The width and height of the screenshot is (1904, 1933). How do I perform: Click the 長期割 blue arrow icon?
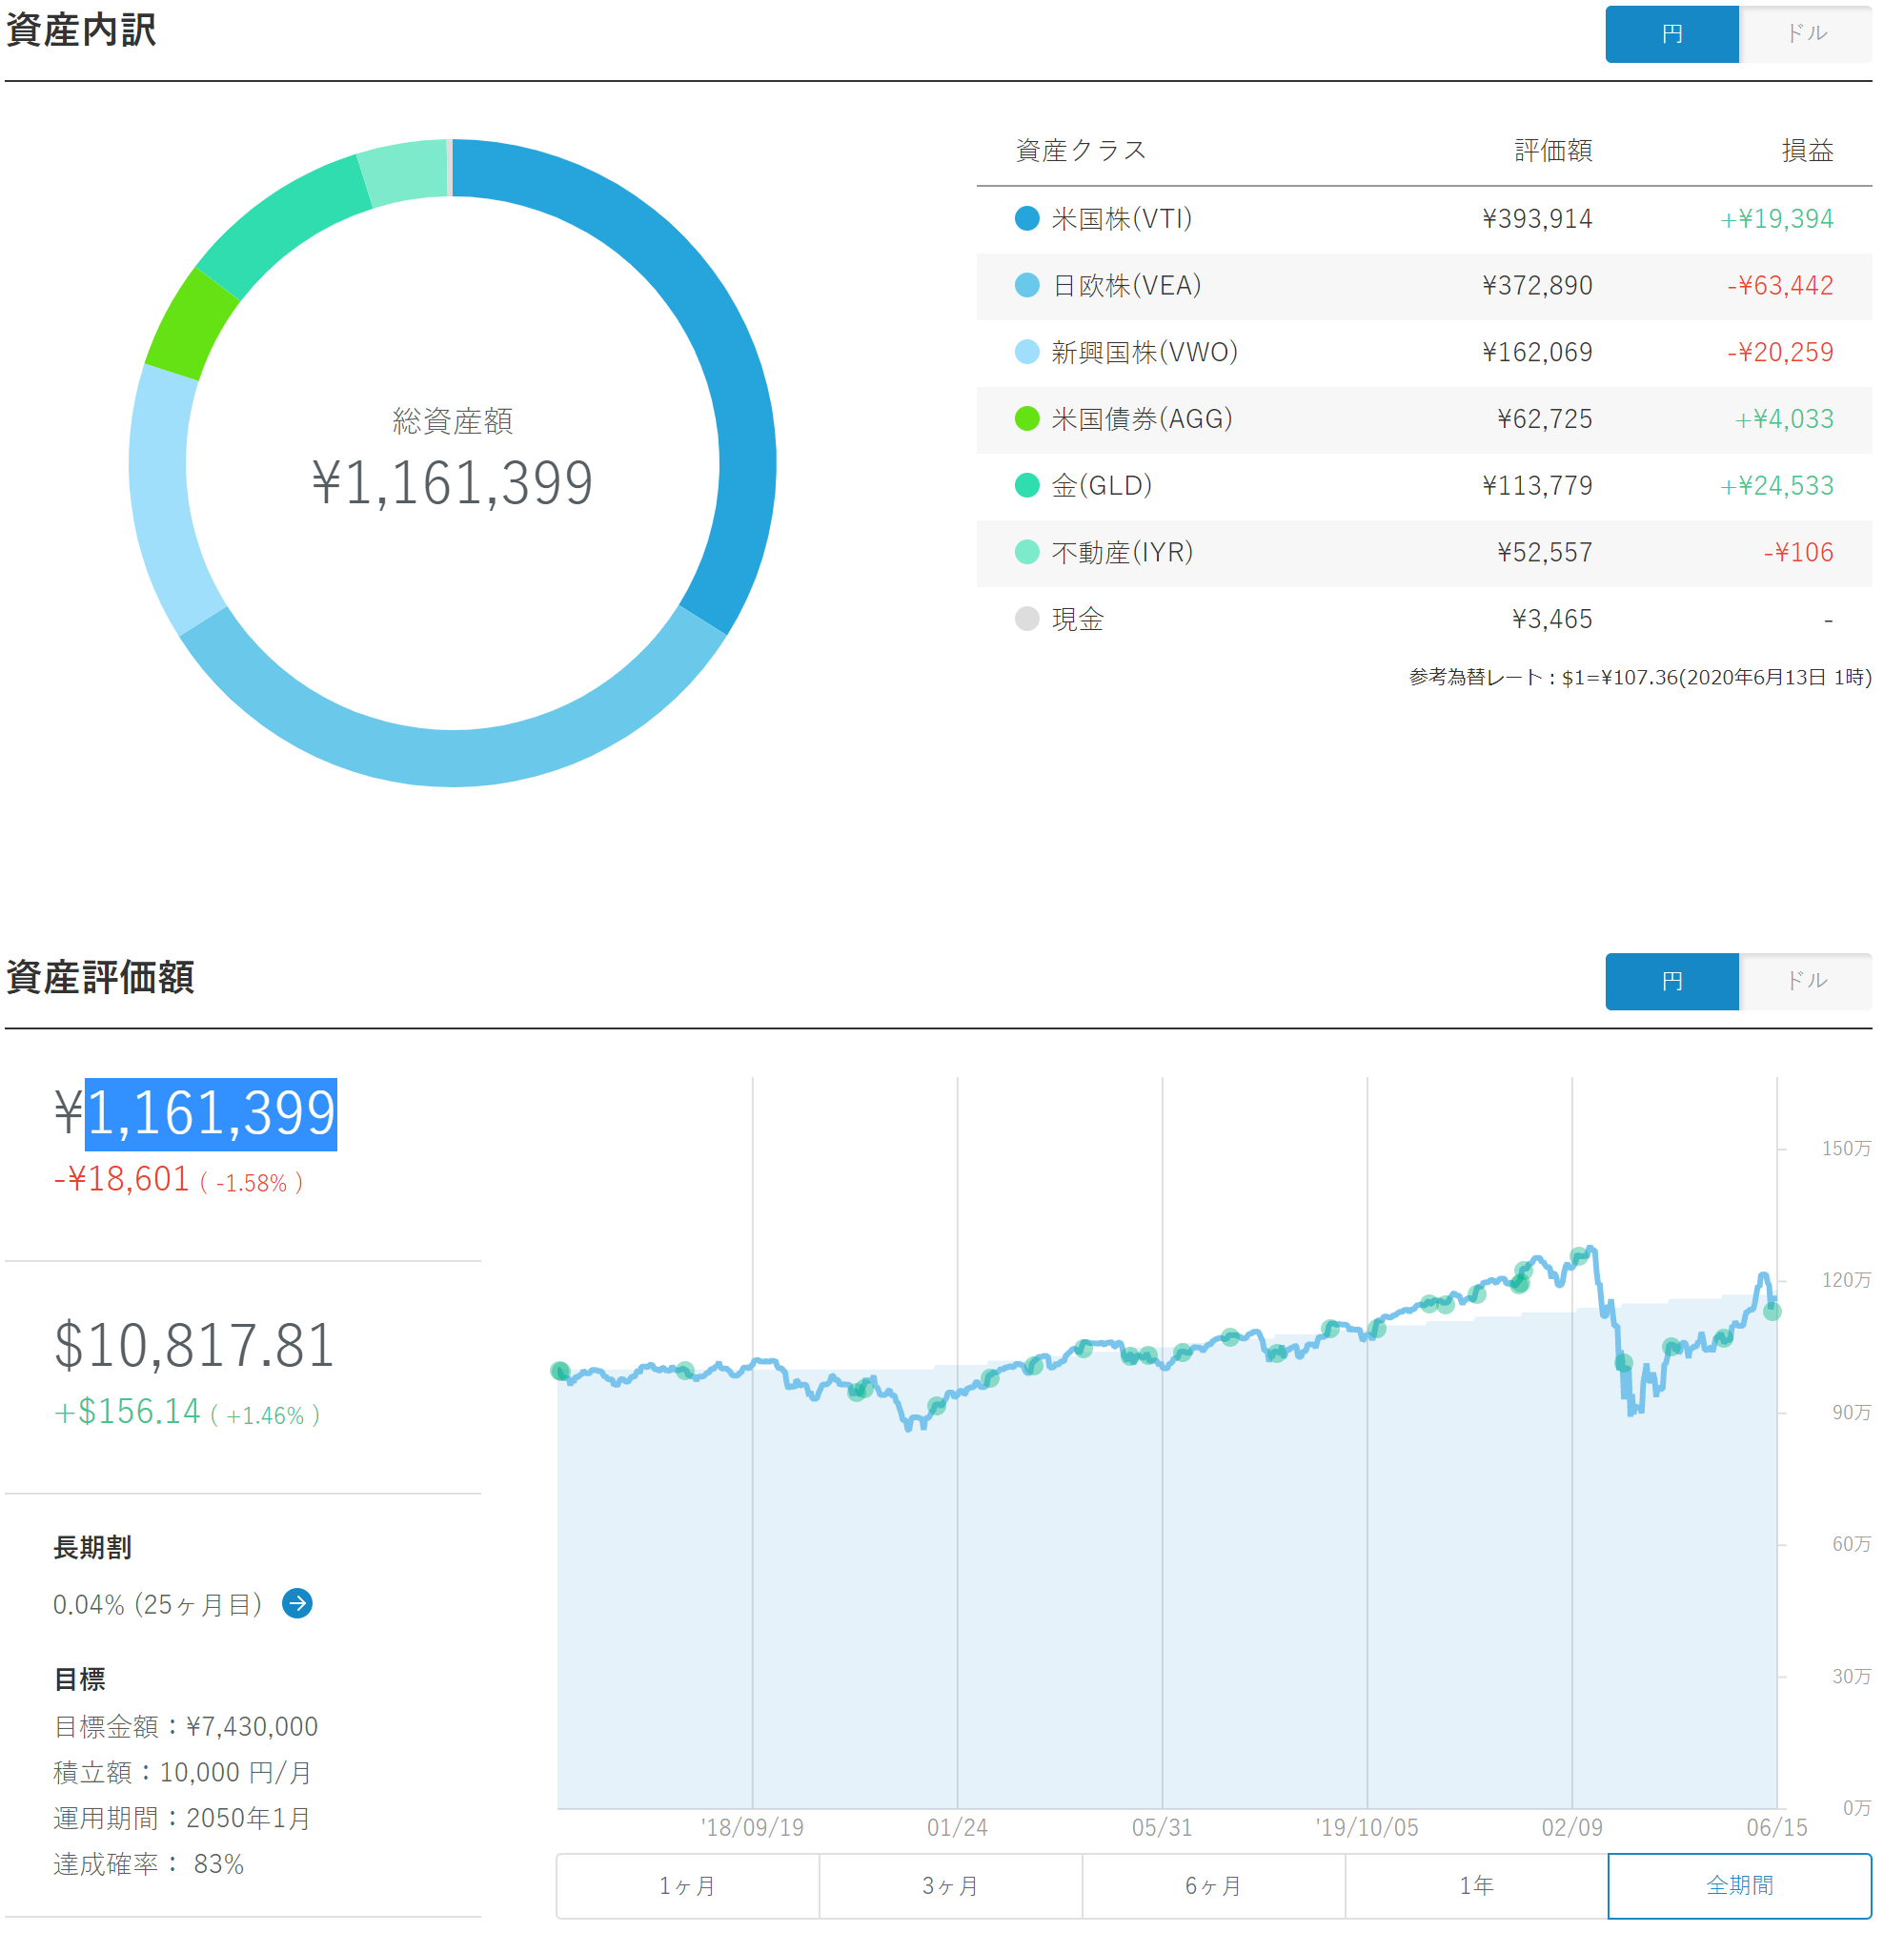[297, 1603]
